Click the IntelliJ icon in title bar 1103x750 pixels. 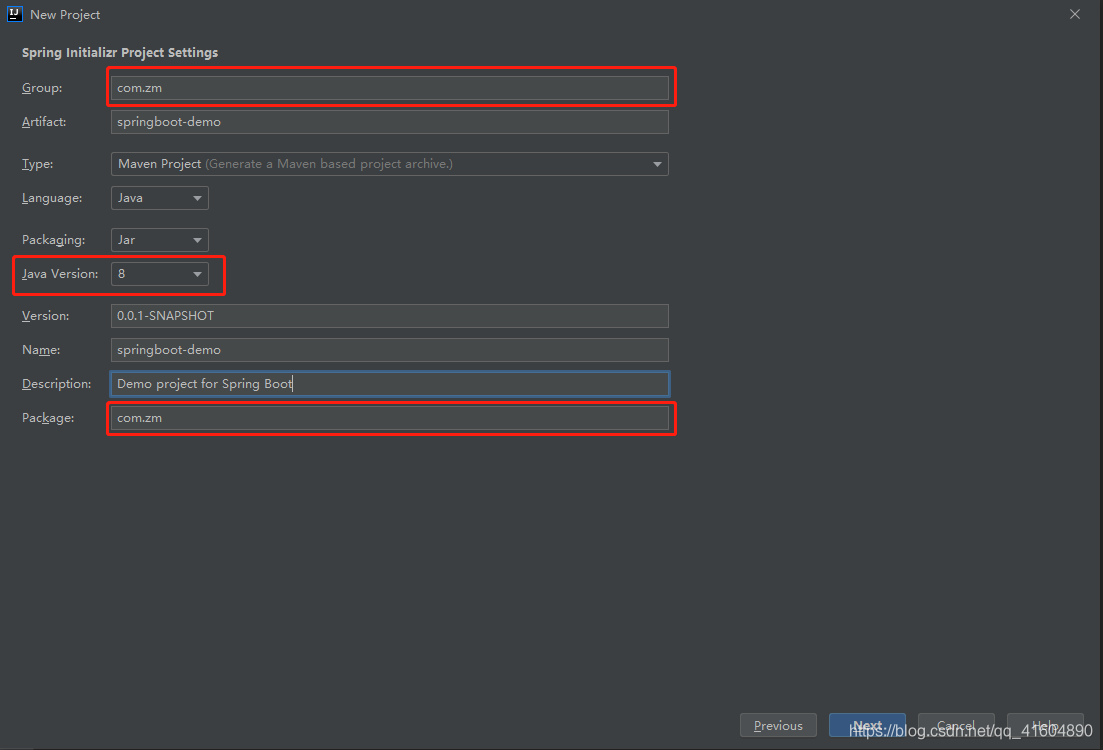pyautogui.click(x=14, y=14)
